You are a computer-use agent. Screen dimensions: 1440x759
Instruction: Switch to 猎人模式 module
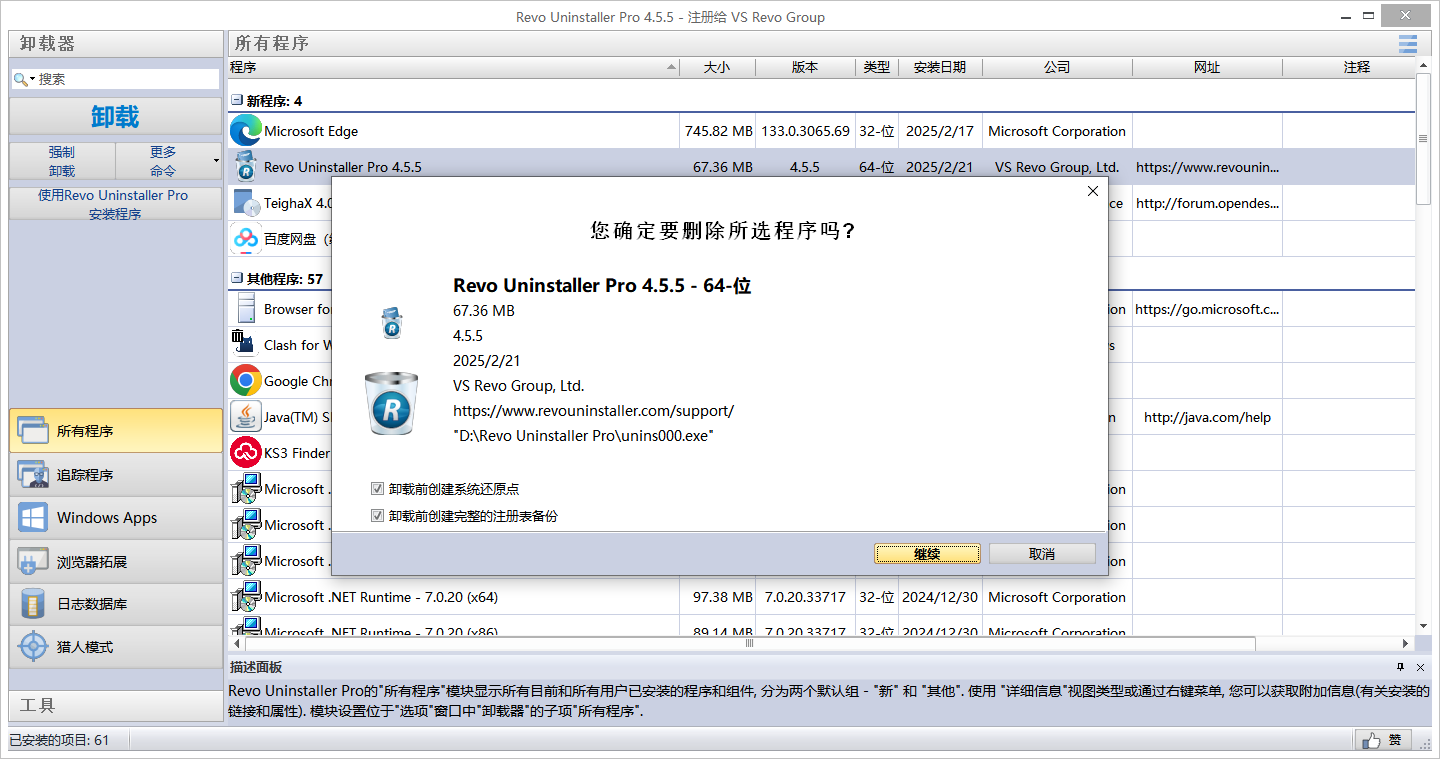coord(116,647)
